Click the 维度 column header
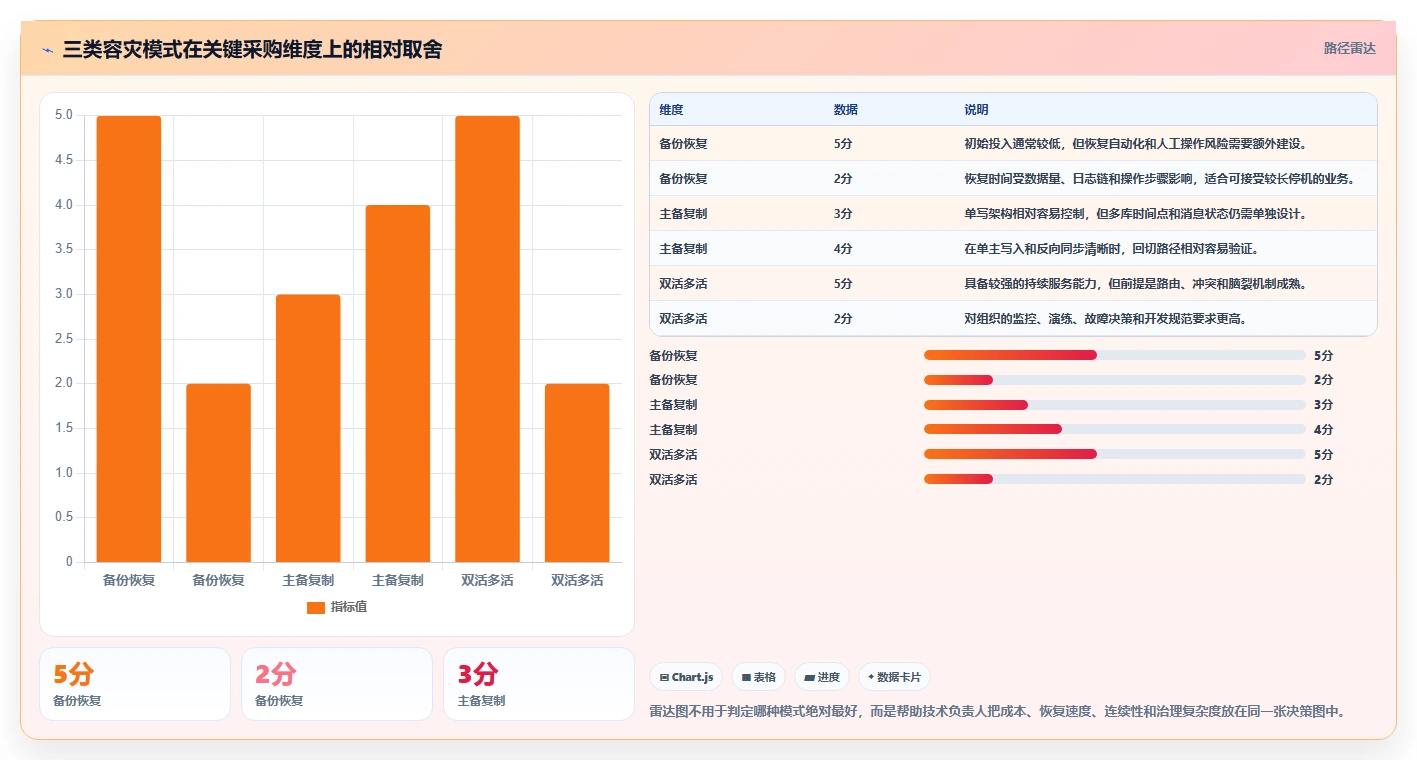 click(671, 110)
